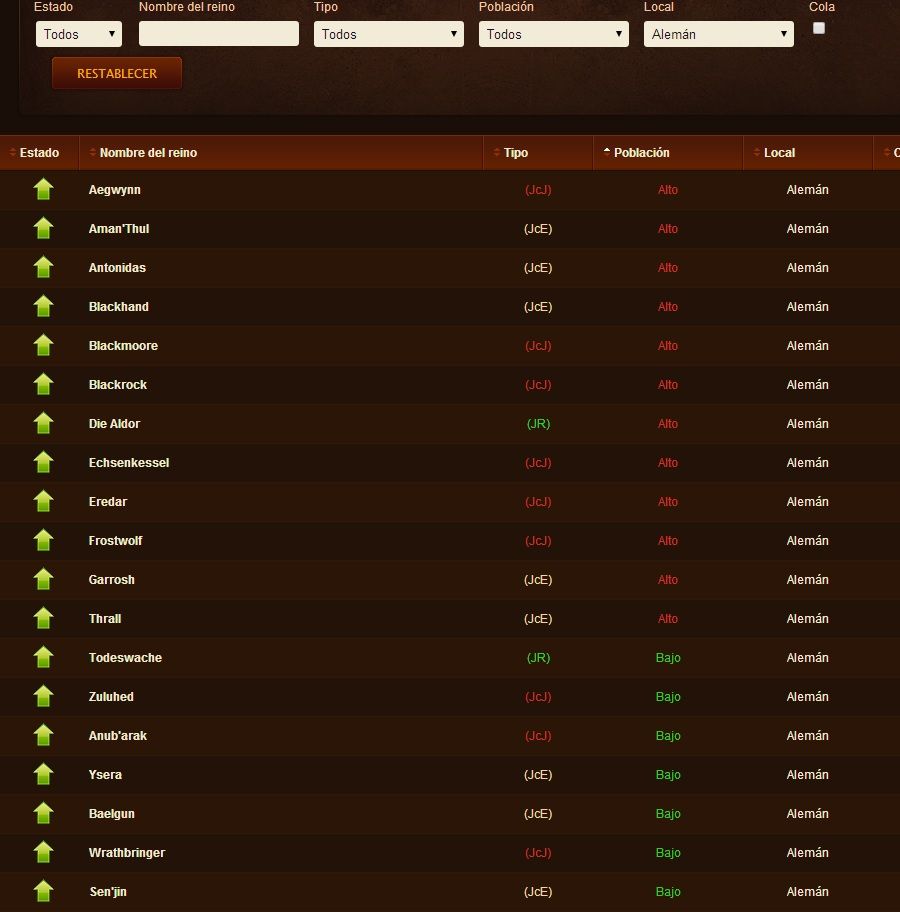Click the (JcE) type for Garrosh

[538, 579]
